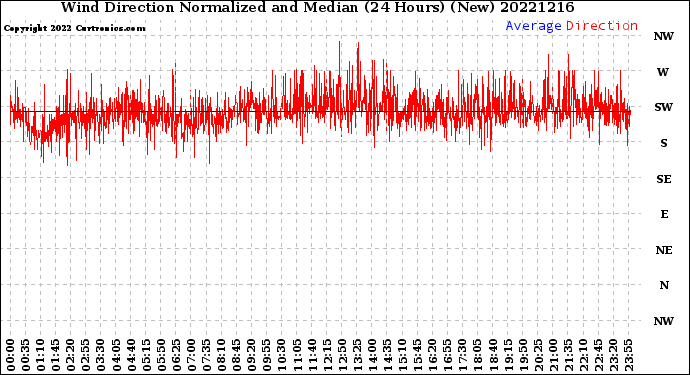Click the '02:20' time axis label
Screen dimensions: 690x375
click(71, 355)
